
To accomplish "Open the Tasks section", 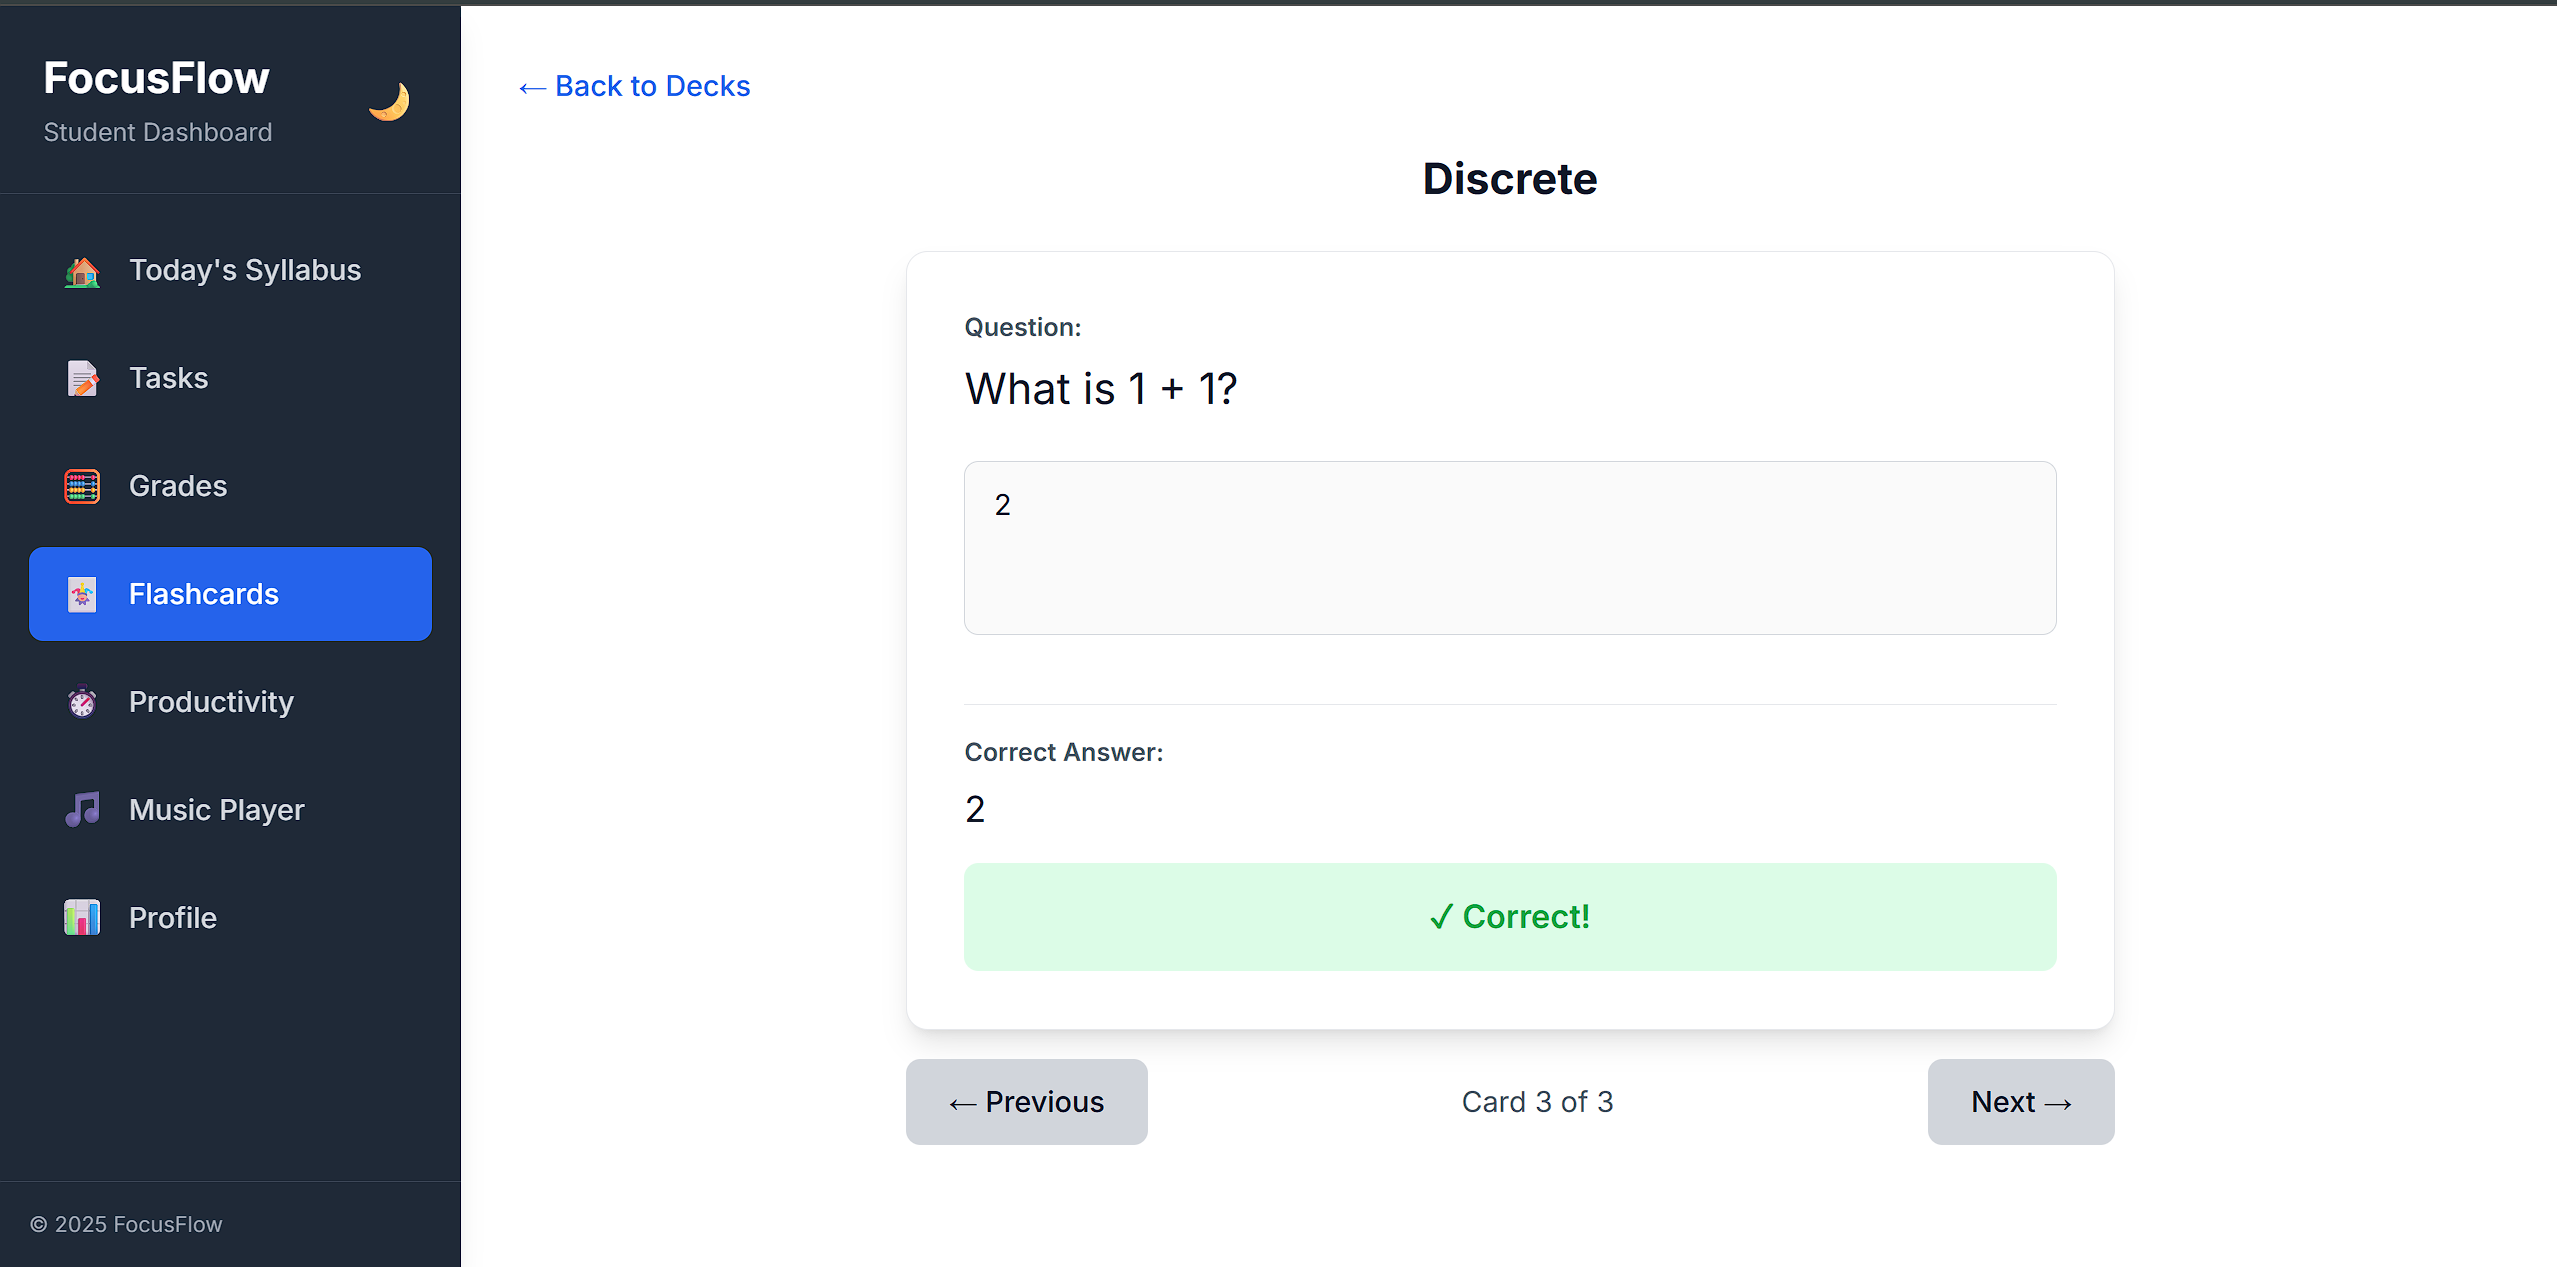I will (169, 379).
